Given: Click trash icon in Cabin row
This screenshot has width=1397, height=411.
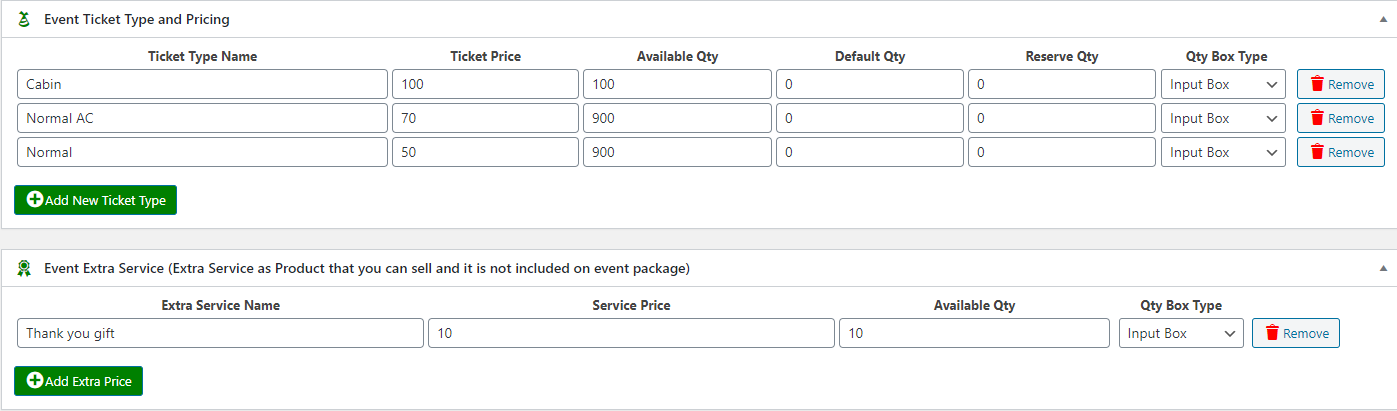Looking at the screenshot, I should [1317, 84].
